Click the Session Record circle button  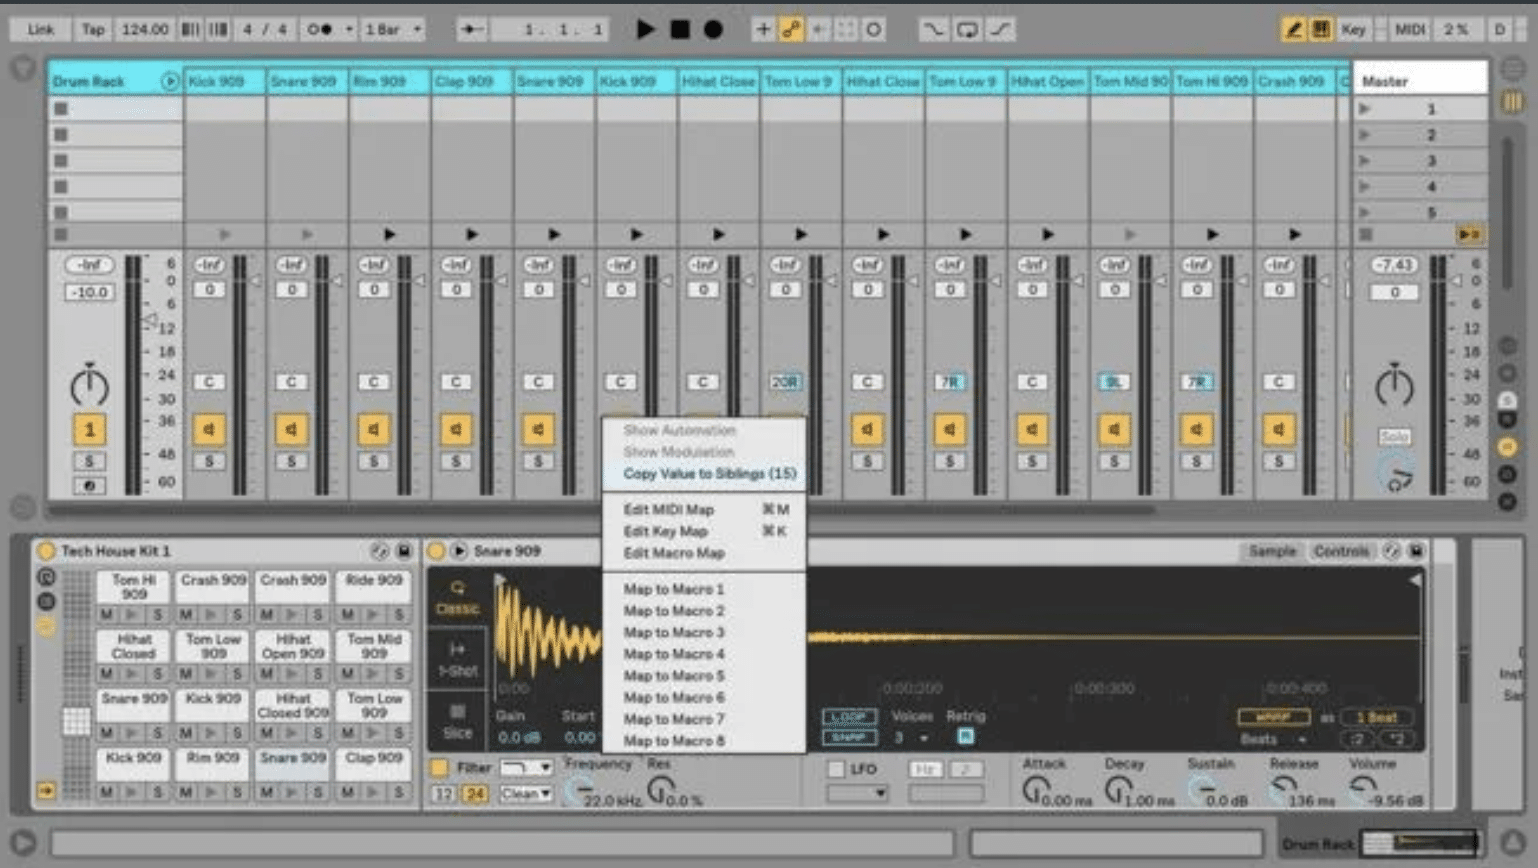pyautogui.click(x=873, y=29)
